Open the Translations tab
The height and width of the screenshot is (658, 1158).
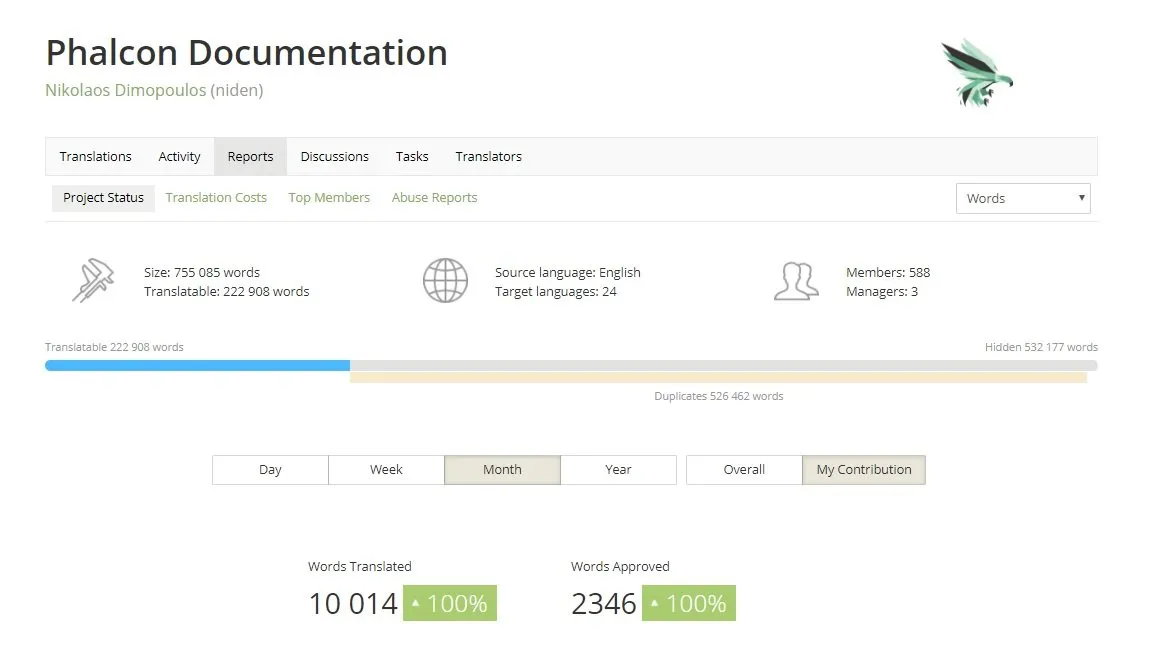point(95,157)
